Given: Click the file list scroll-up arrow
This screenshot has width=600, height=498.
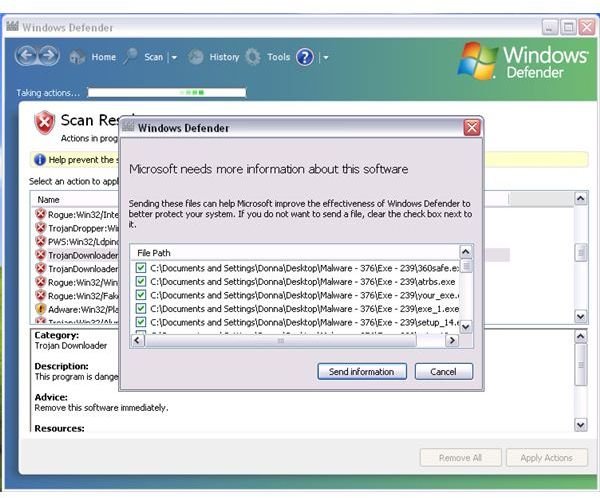Looking at the screenshot, I should click(466, 251).
